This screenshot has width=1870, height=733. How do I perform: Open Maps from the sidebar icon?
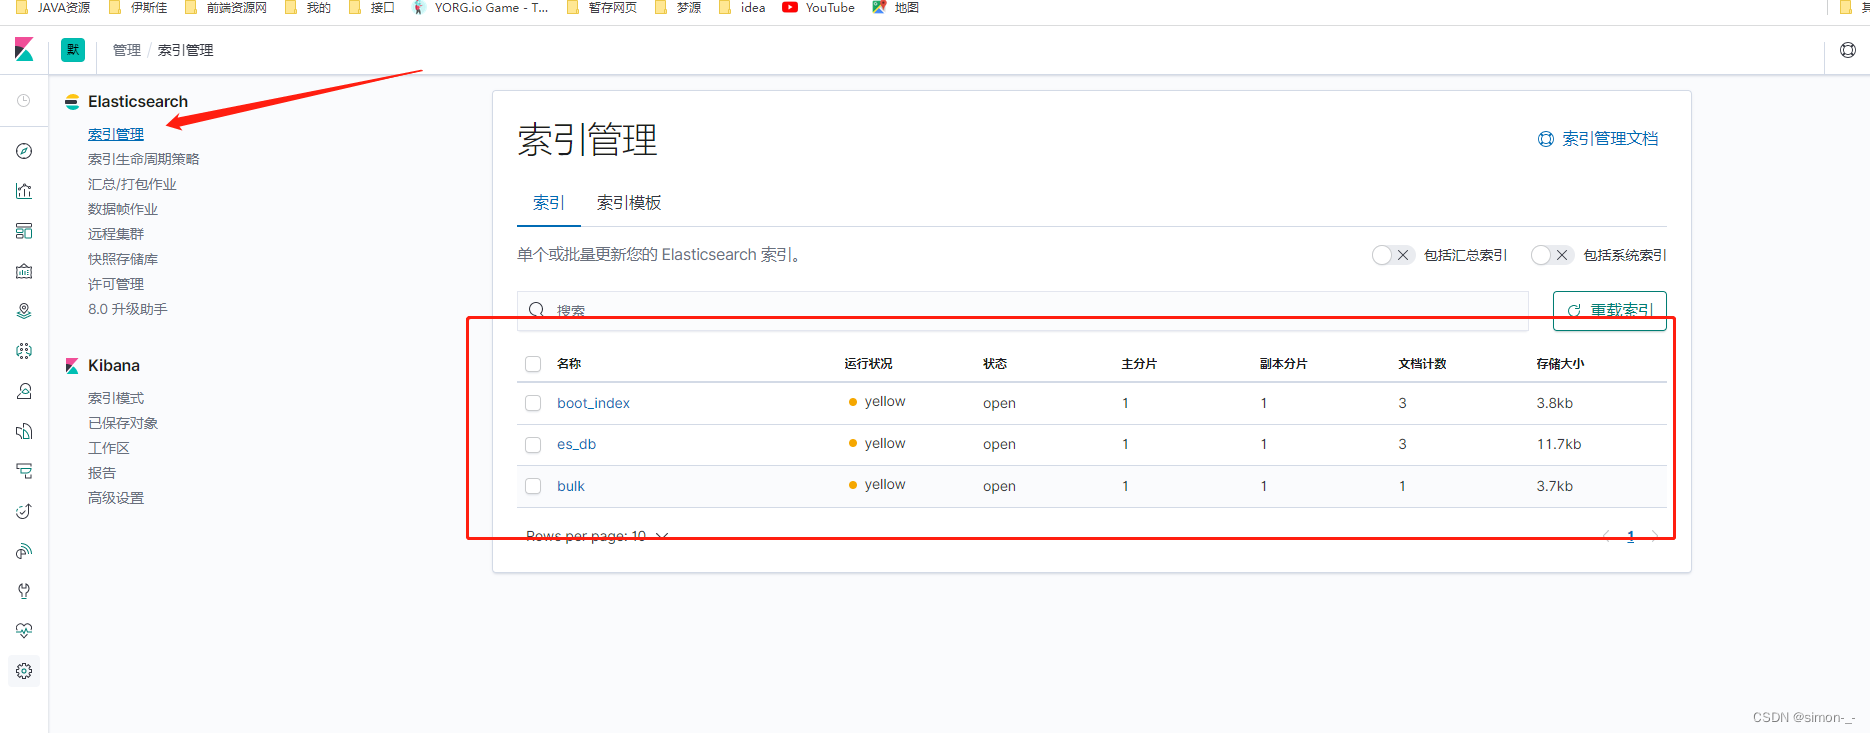[24, 311]
